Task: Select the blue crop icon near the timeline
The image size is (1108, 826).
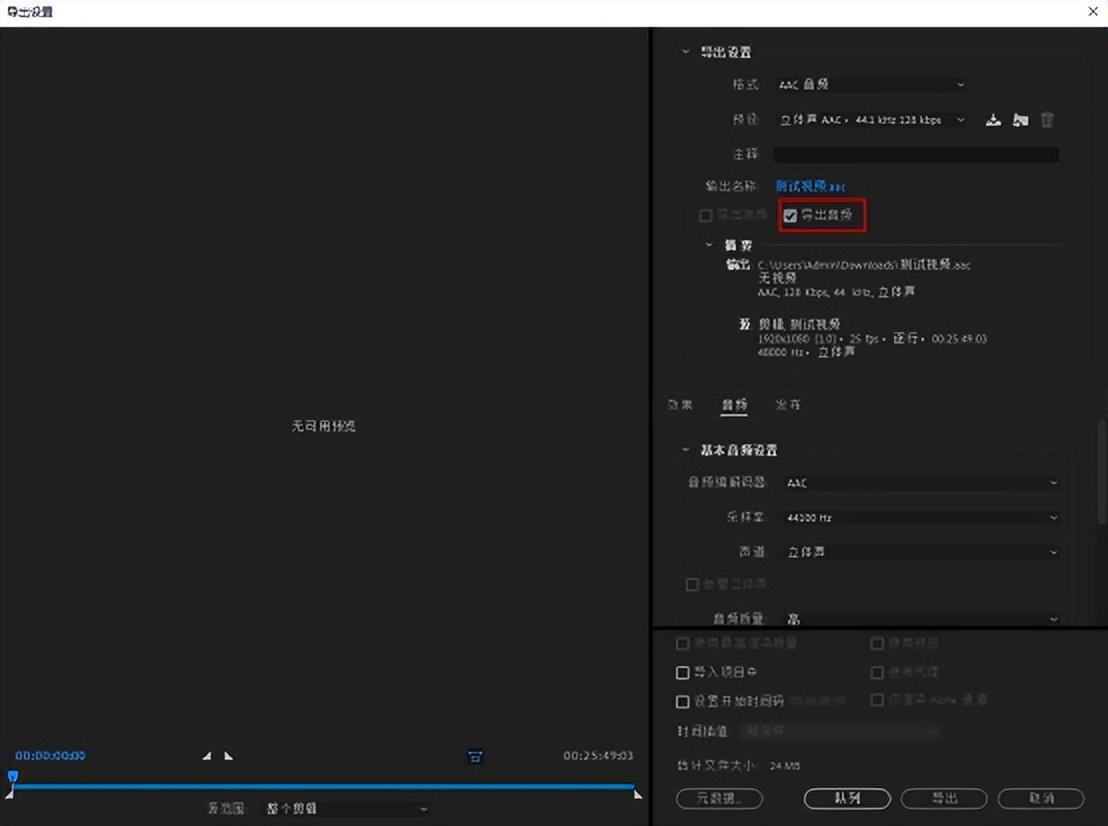Action: pos(474,757)
